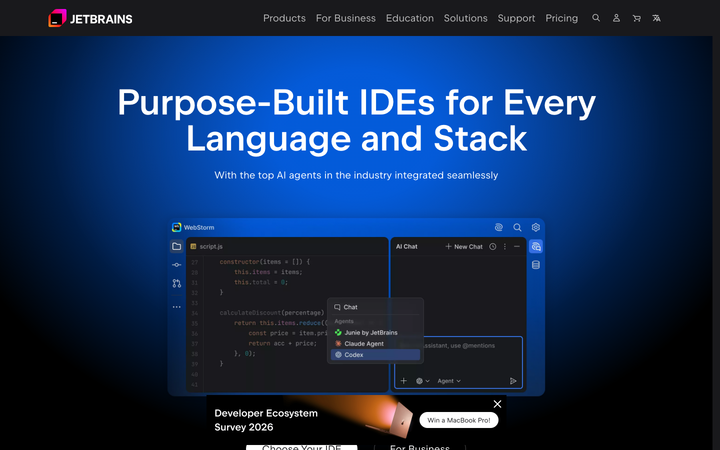Select Junie by JetBrains agent
The image size is (720, 450).
coord(375,332)
